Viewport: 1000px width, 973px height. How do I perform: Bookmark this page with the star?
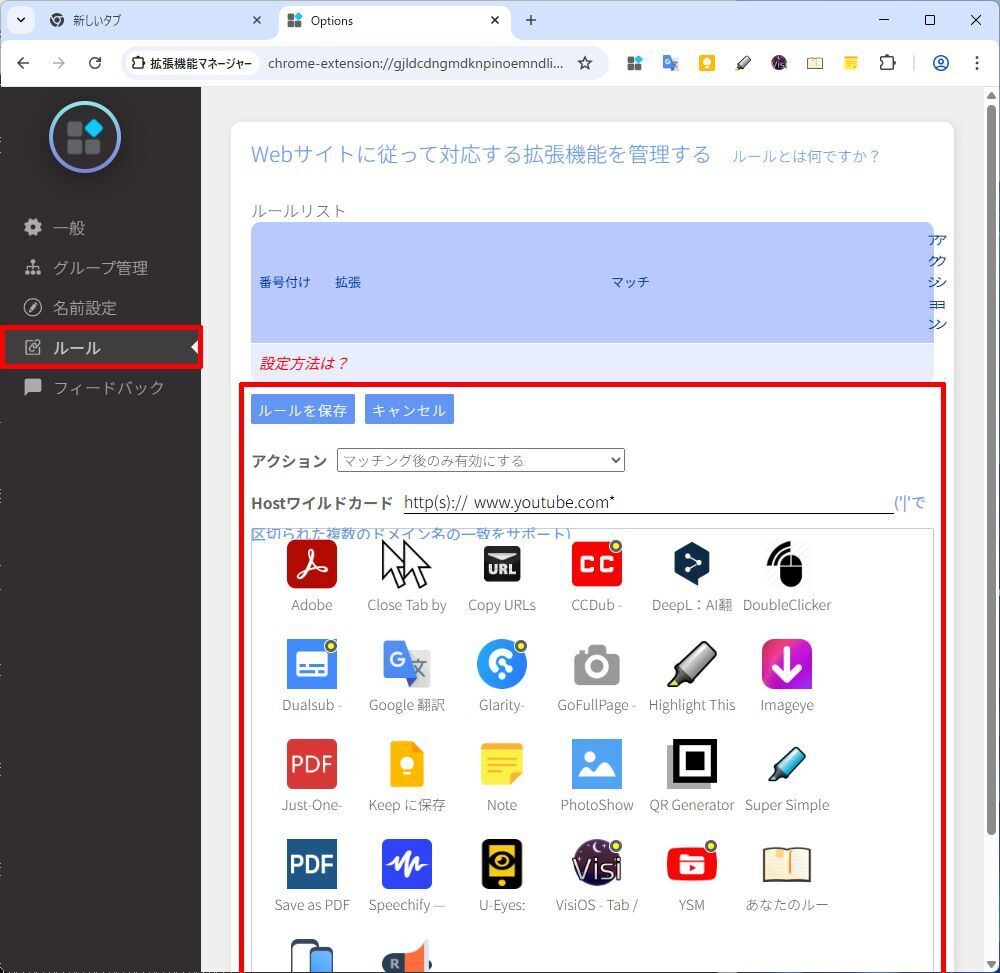pyautogui.click(x=584, y=63)
